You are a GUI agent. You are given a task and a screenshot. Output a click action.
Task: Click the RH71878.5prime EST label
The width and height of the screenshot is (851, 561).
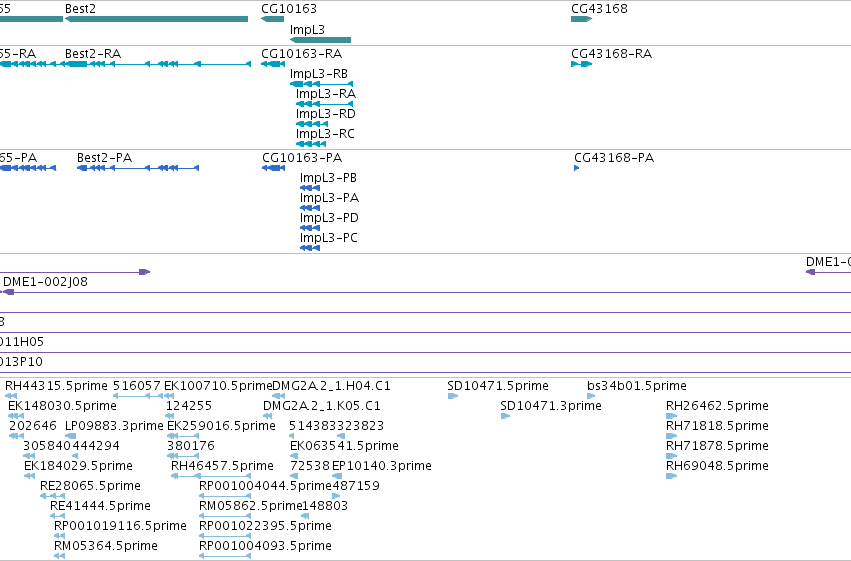pos(717,446)
